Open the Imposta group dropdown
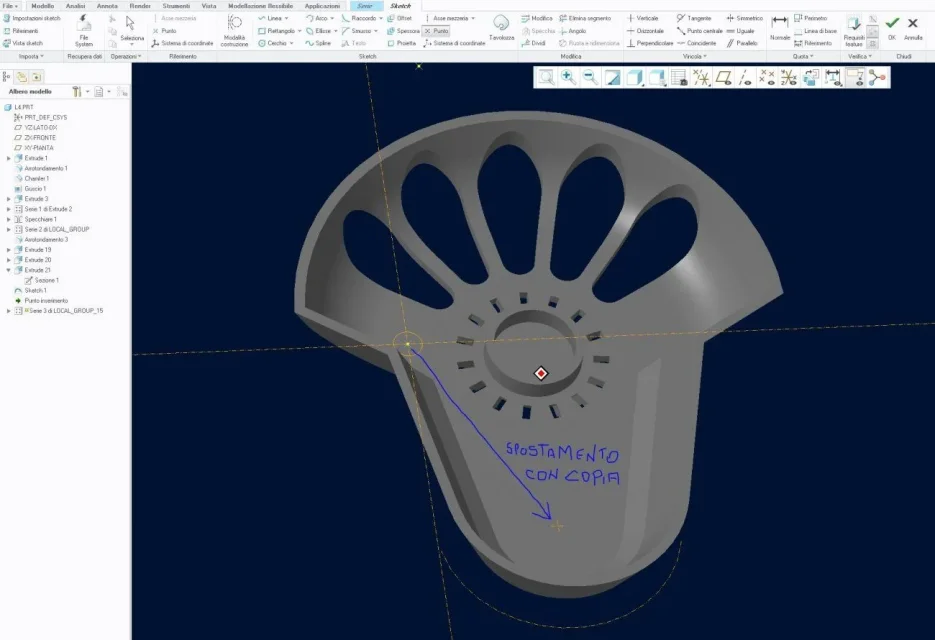The image size is (935, 640). click(30, 56)
